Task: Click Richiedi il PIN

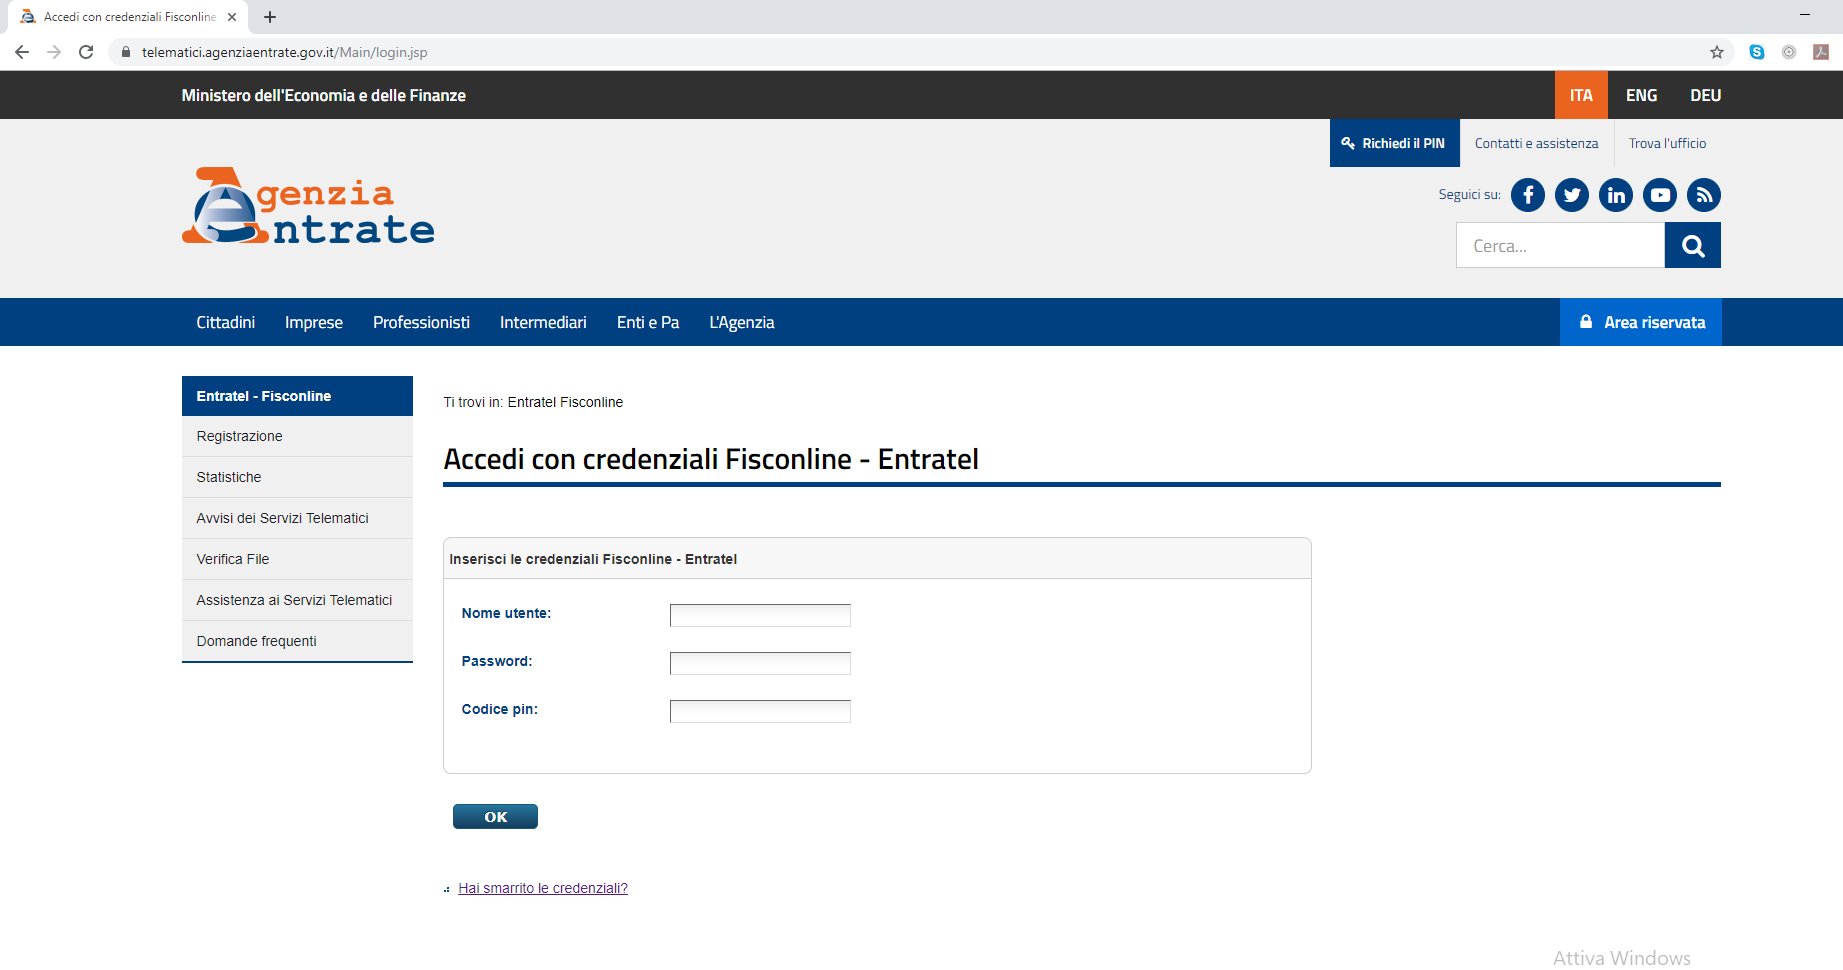Action: [1394, 143]
